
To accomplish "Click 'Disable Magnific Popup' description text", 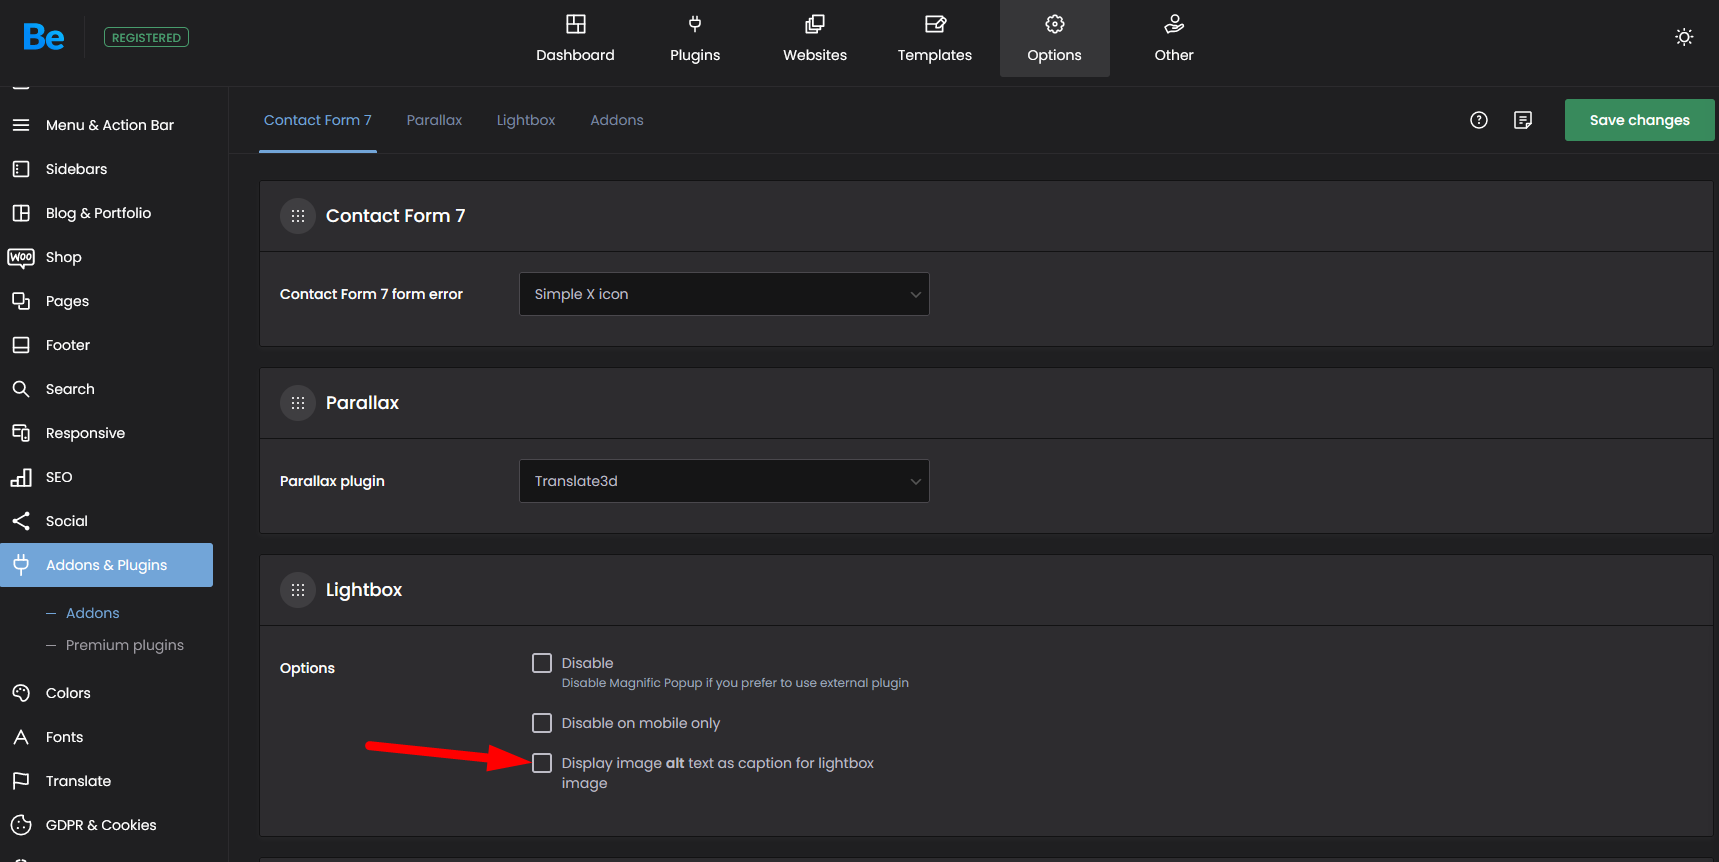I will click(735, 683).
